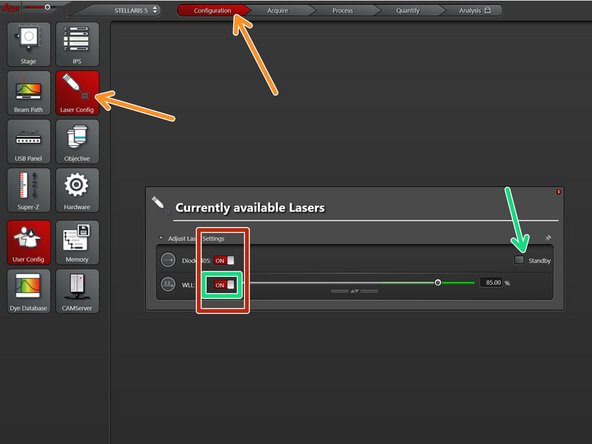This screenshot has width=592, height=444.
Task: Collapse the Adjust Laser Settings section
Action: 161,238
